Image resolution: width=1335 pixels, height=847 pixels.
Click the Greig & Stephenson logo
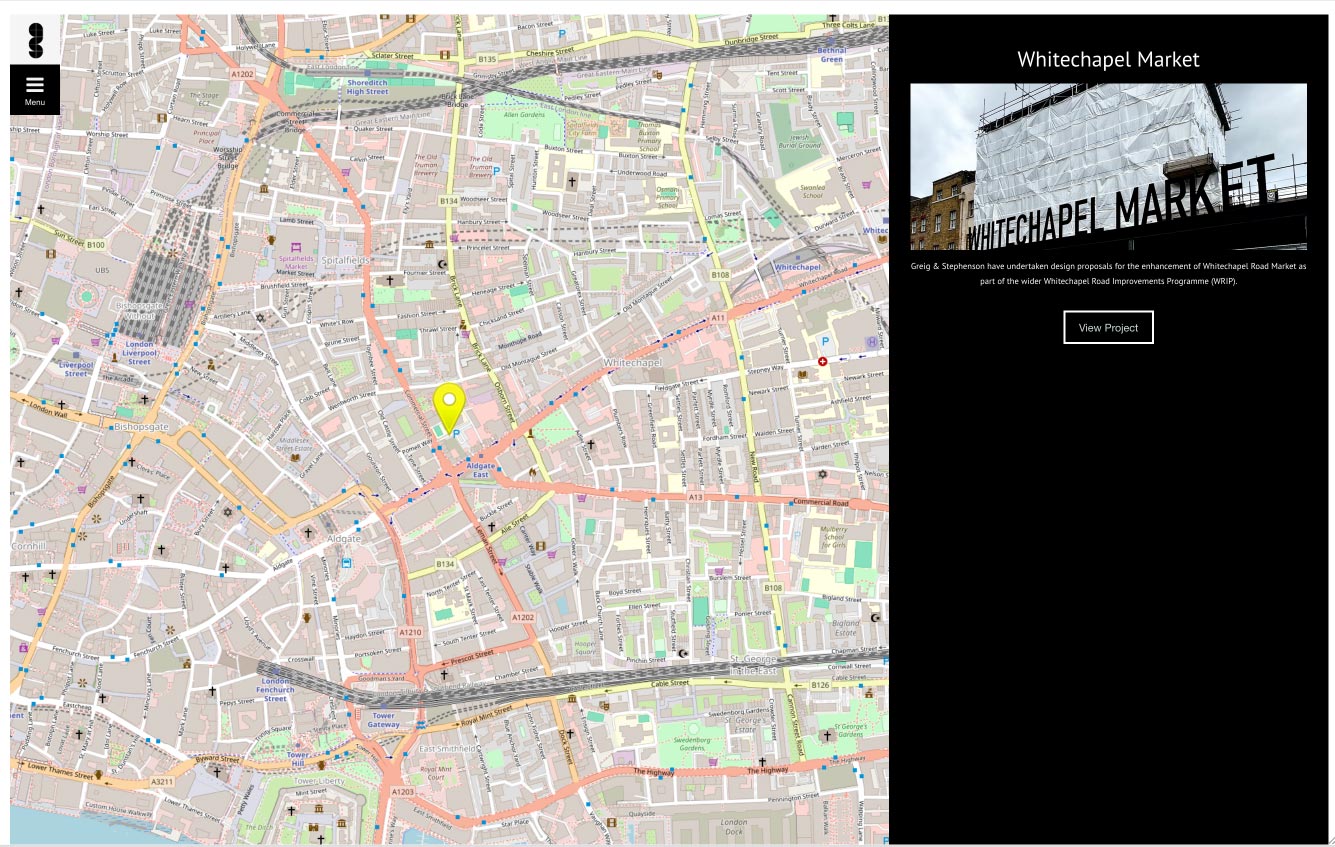click(x=36, y=40)
